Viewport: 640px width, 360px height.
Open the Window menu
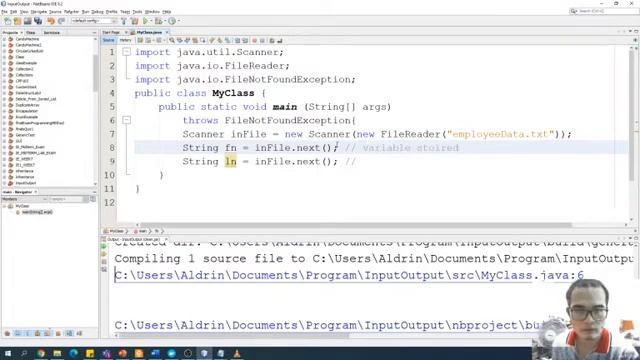click(152, 12)
